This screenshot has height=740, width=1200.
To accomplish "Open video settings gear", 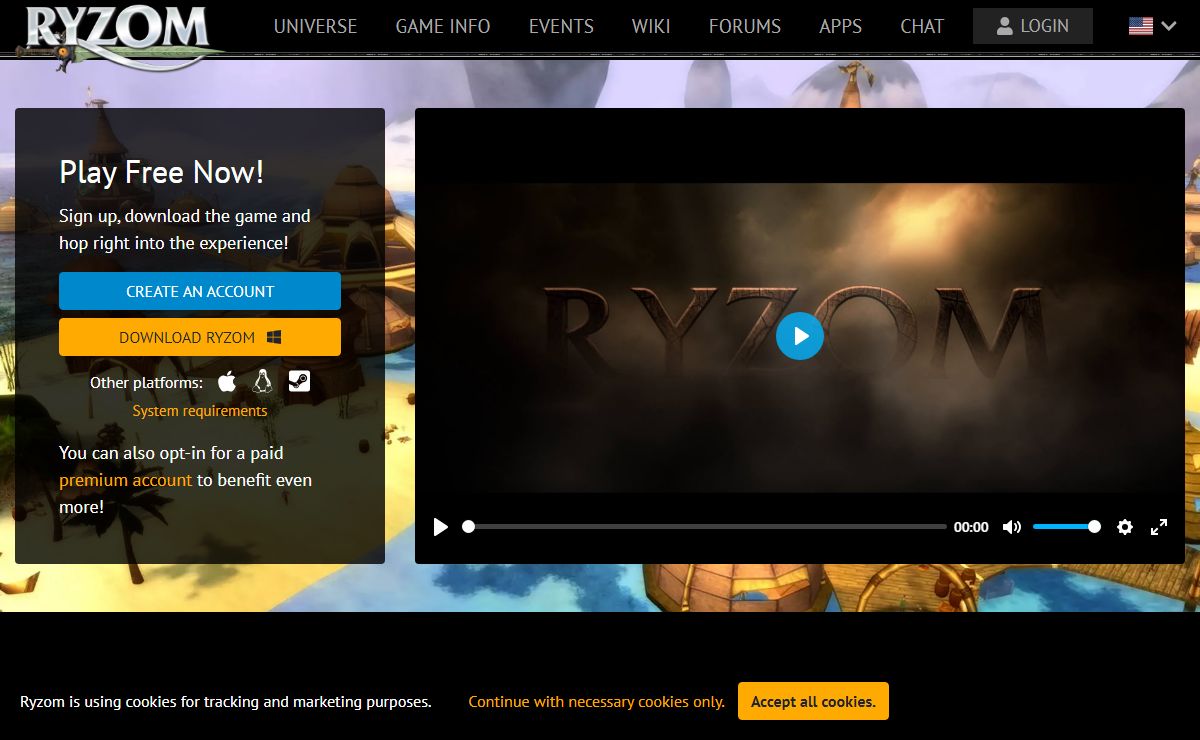I will click(1125, 527).
